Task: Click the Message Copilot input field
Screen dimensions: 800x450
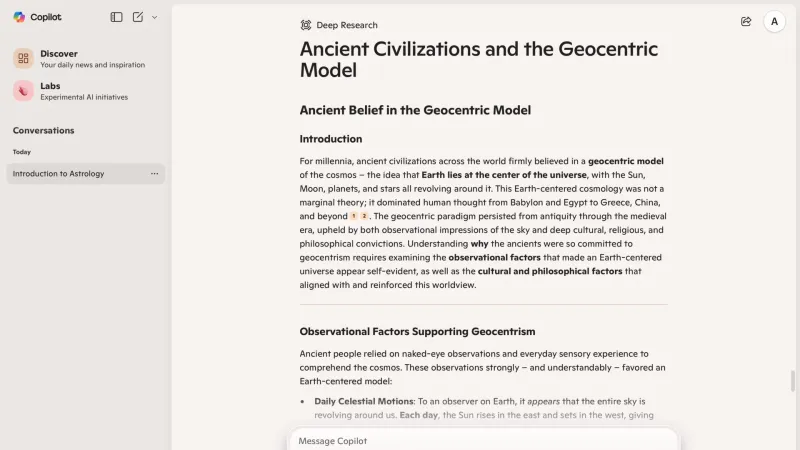Action: click(x=484, y=440)
